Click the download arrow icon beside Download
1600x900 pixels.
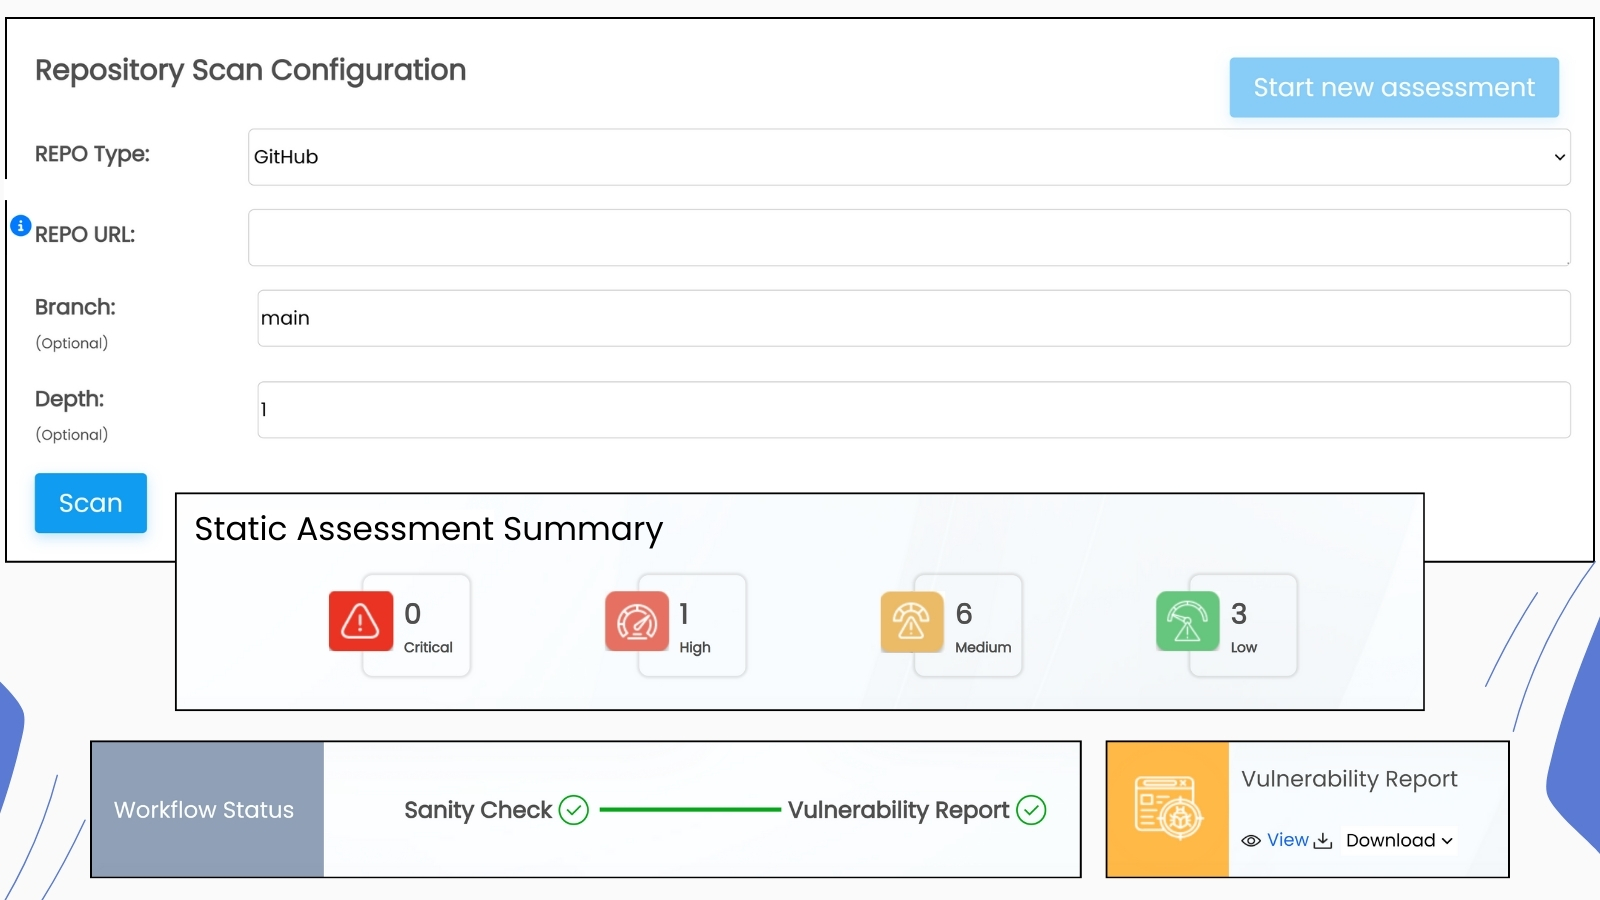click(x=1322, y=842)
